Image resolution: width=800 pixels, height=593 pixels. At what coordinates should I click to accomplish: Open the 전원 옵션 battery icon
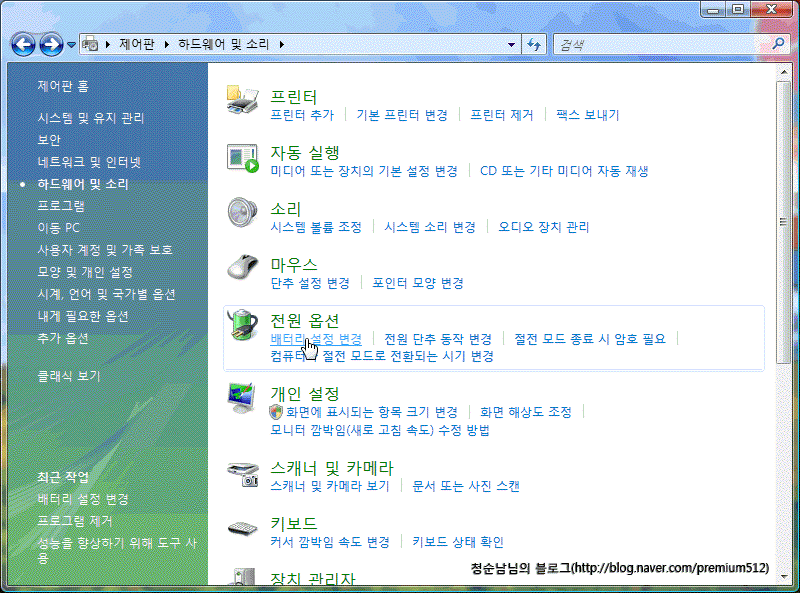coord(242,324)
